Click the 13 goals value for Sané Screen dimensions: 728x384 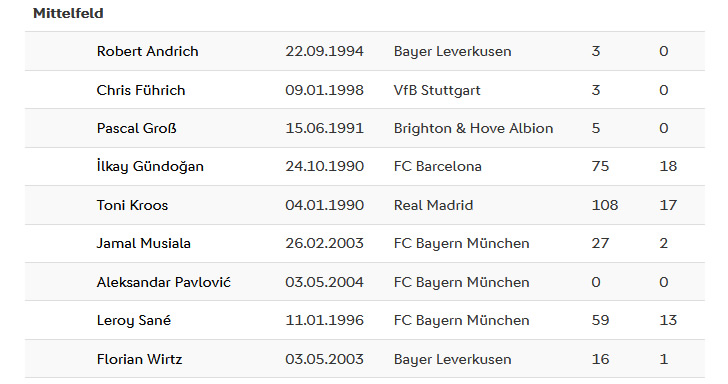pyautogui.click(x=668, y=320)
